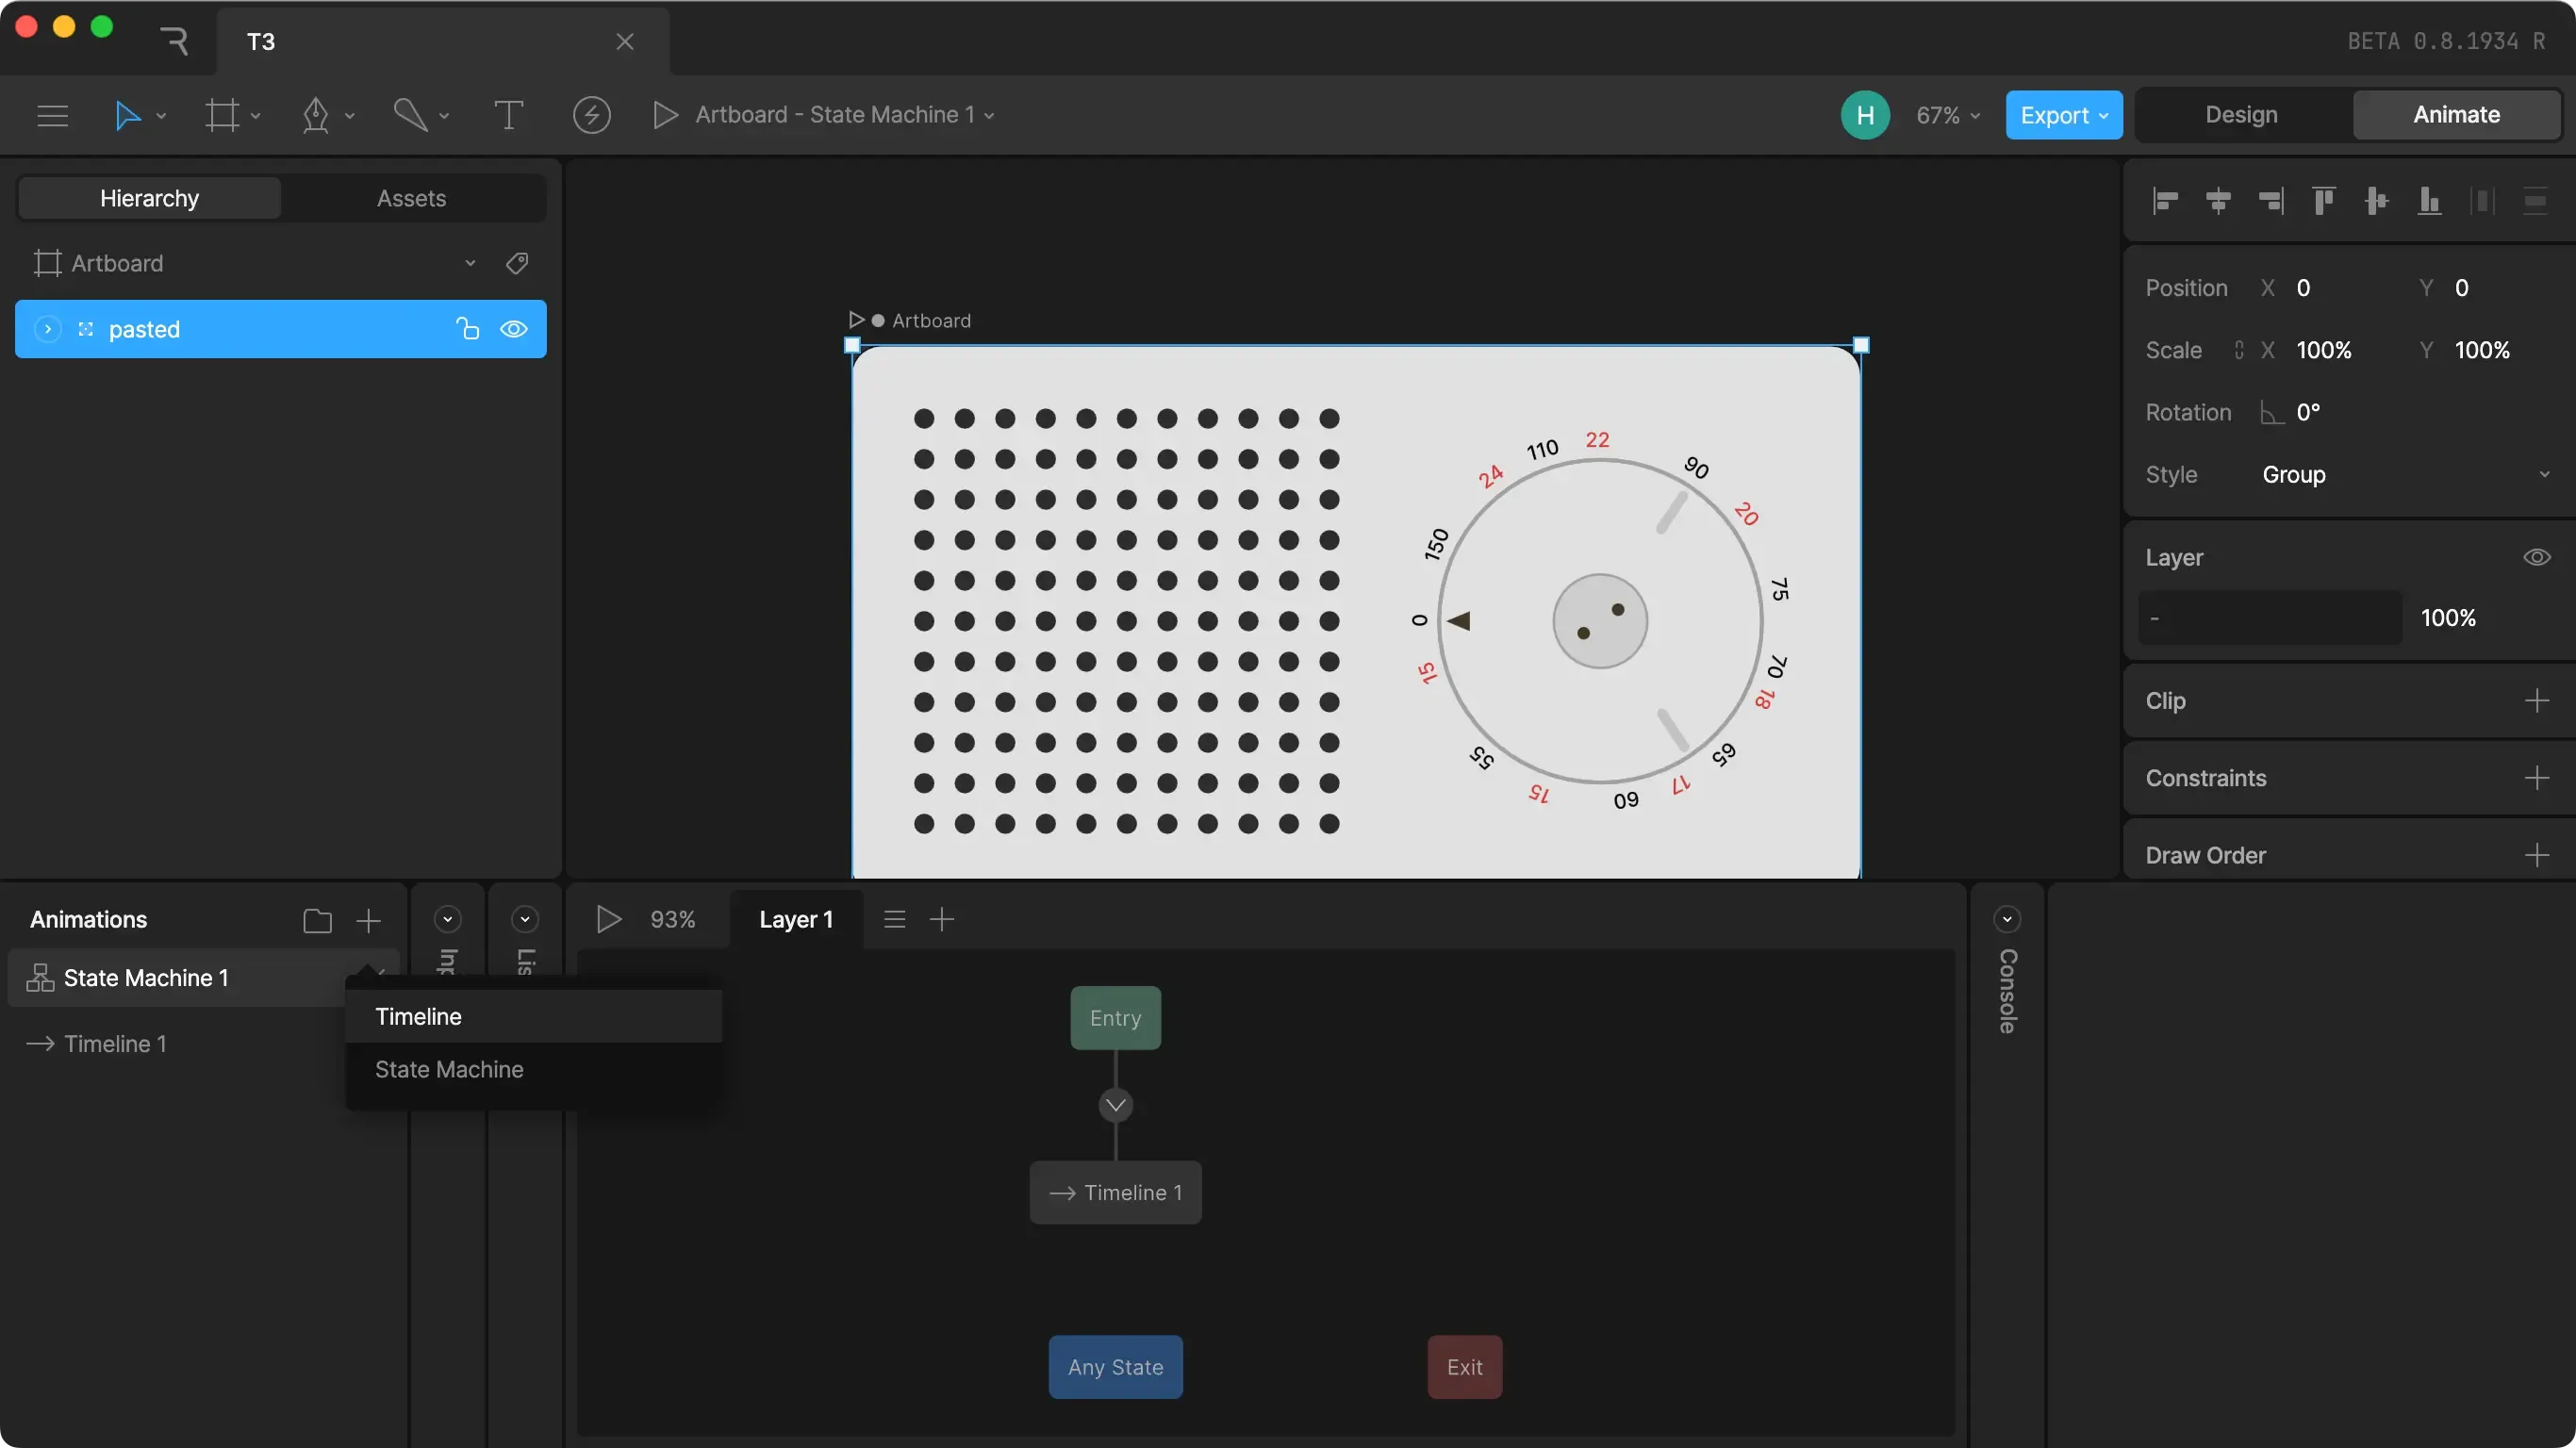The width and height of the screenshot is (2576, 1448).
Task: Open the Style Group dropdown
Action: coord(2400,474)
